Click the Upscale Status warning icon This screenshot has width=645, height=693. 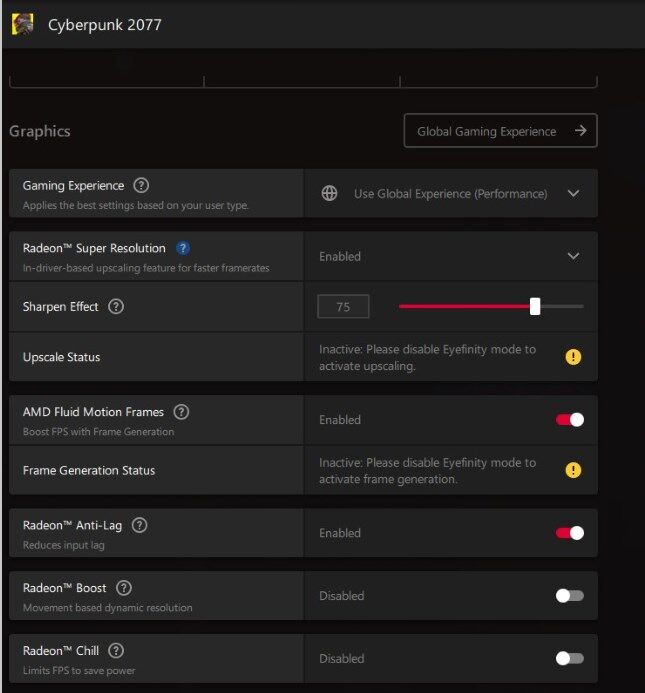[573, 357]
